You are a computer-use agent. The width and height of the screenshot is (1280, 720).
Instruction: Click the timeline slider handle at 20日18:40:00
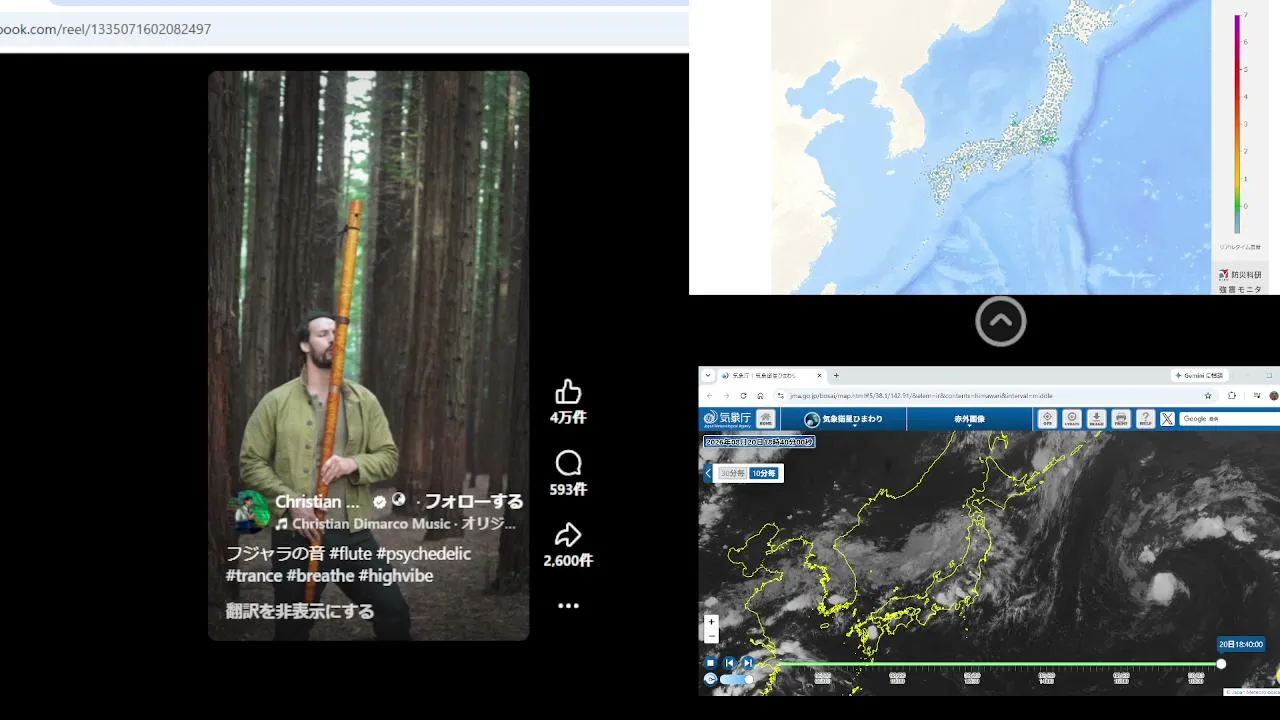(1221, 664)
